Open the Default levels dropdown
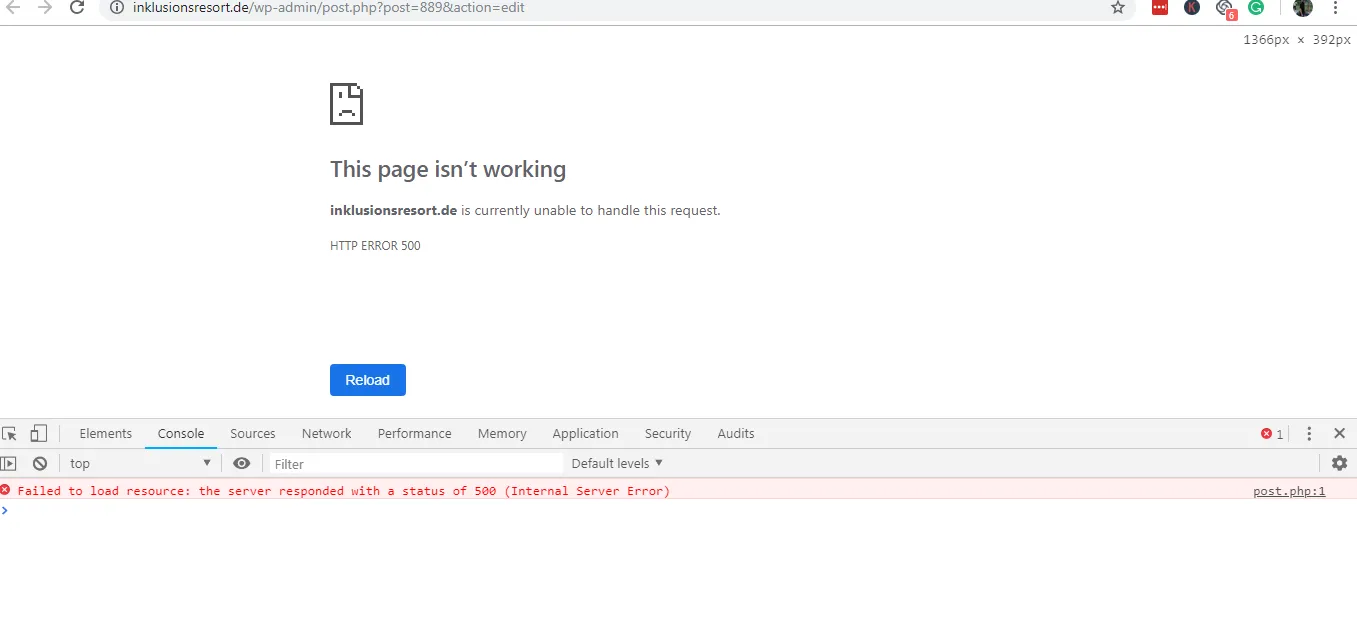Screen dimensions: 1357x623 coord(617,463)
